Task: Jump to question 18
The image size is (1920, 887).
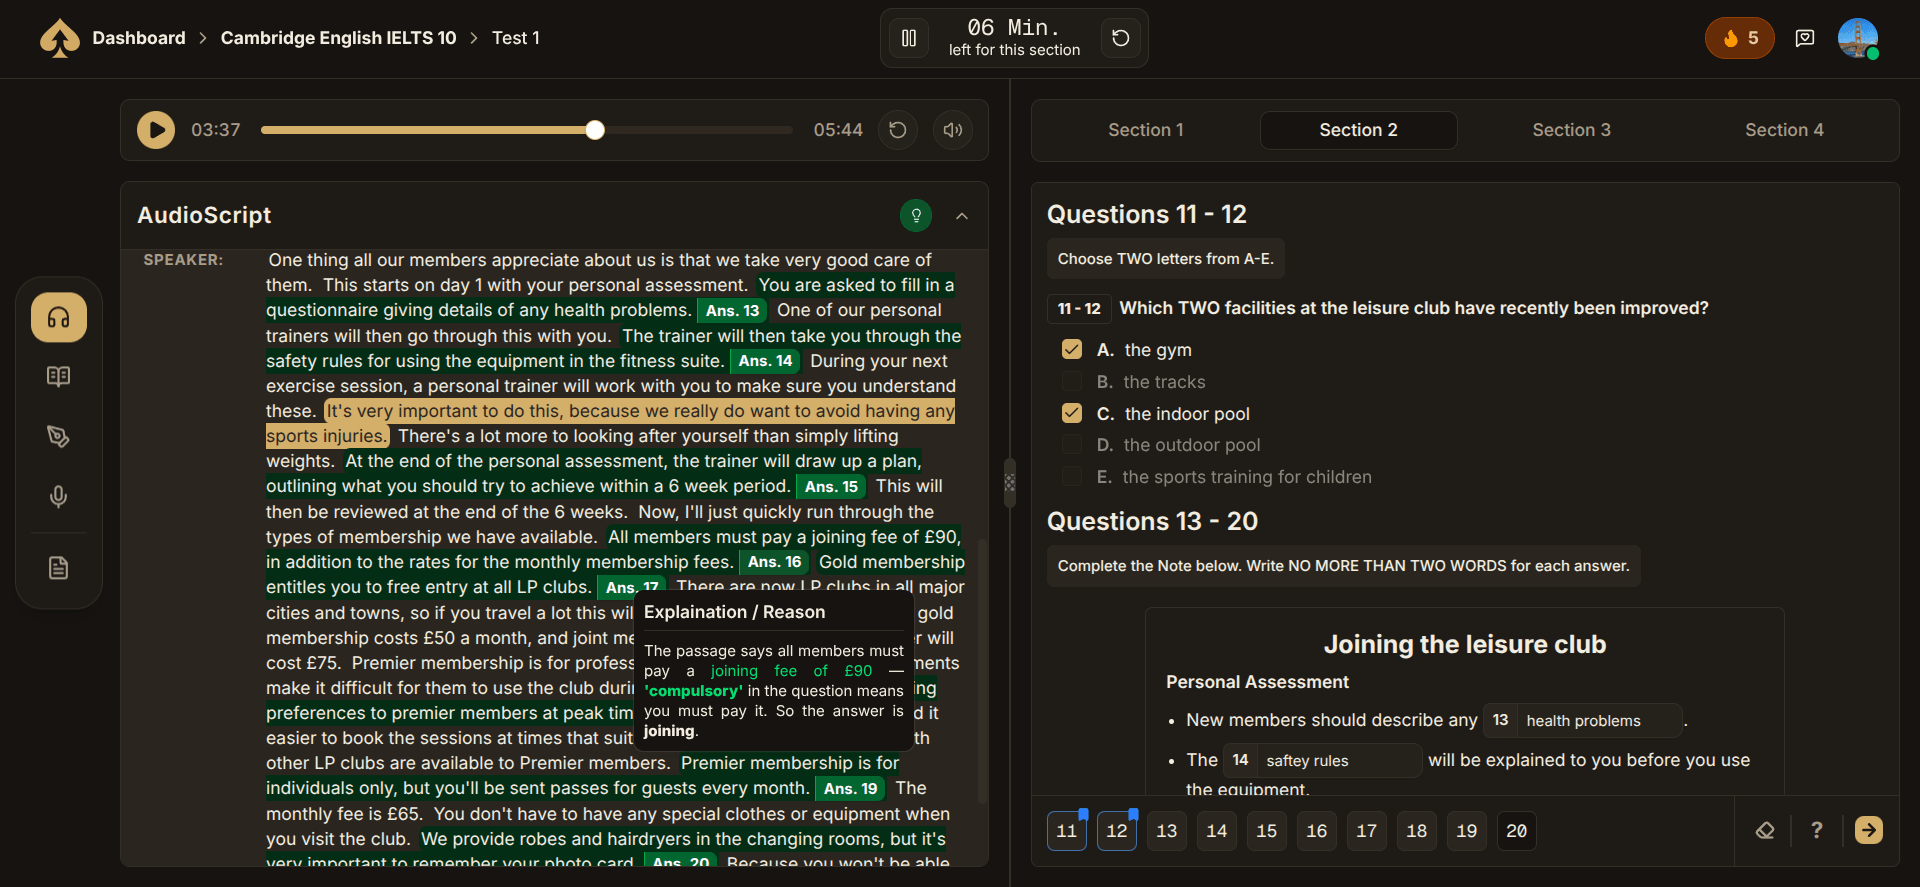Action: tap(1417, 830)
